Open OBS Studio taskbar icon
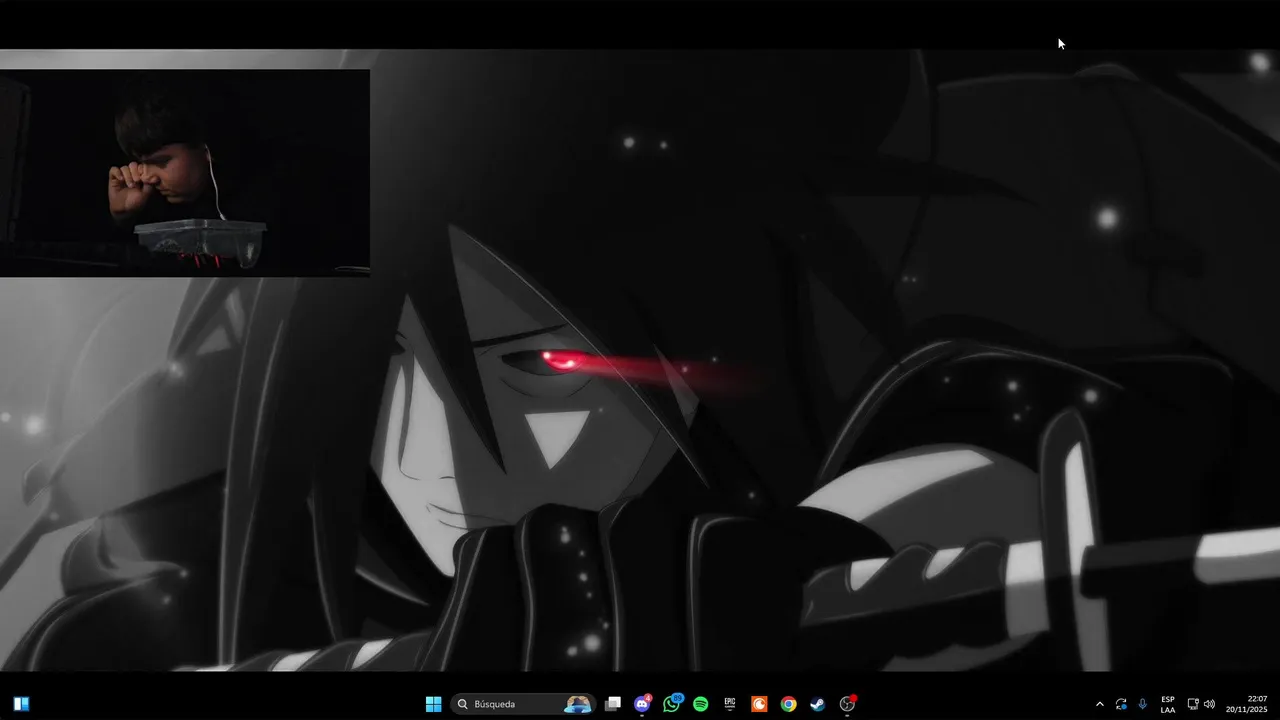Image resolution: width=1280 pixels, height=720 pixels. (847, 704)
